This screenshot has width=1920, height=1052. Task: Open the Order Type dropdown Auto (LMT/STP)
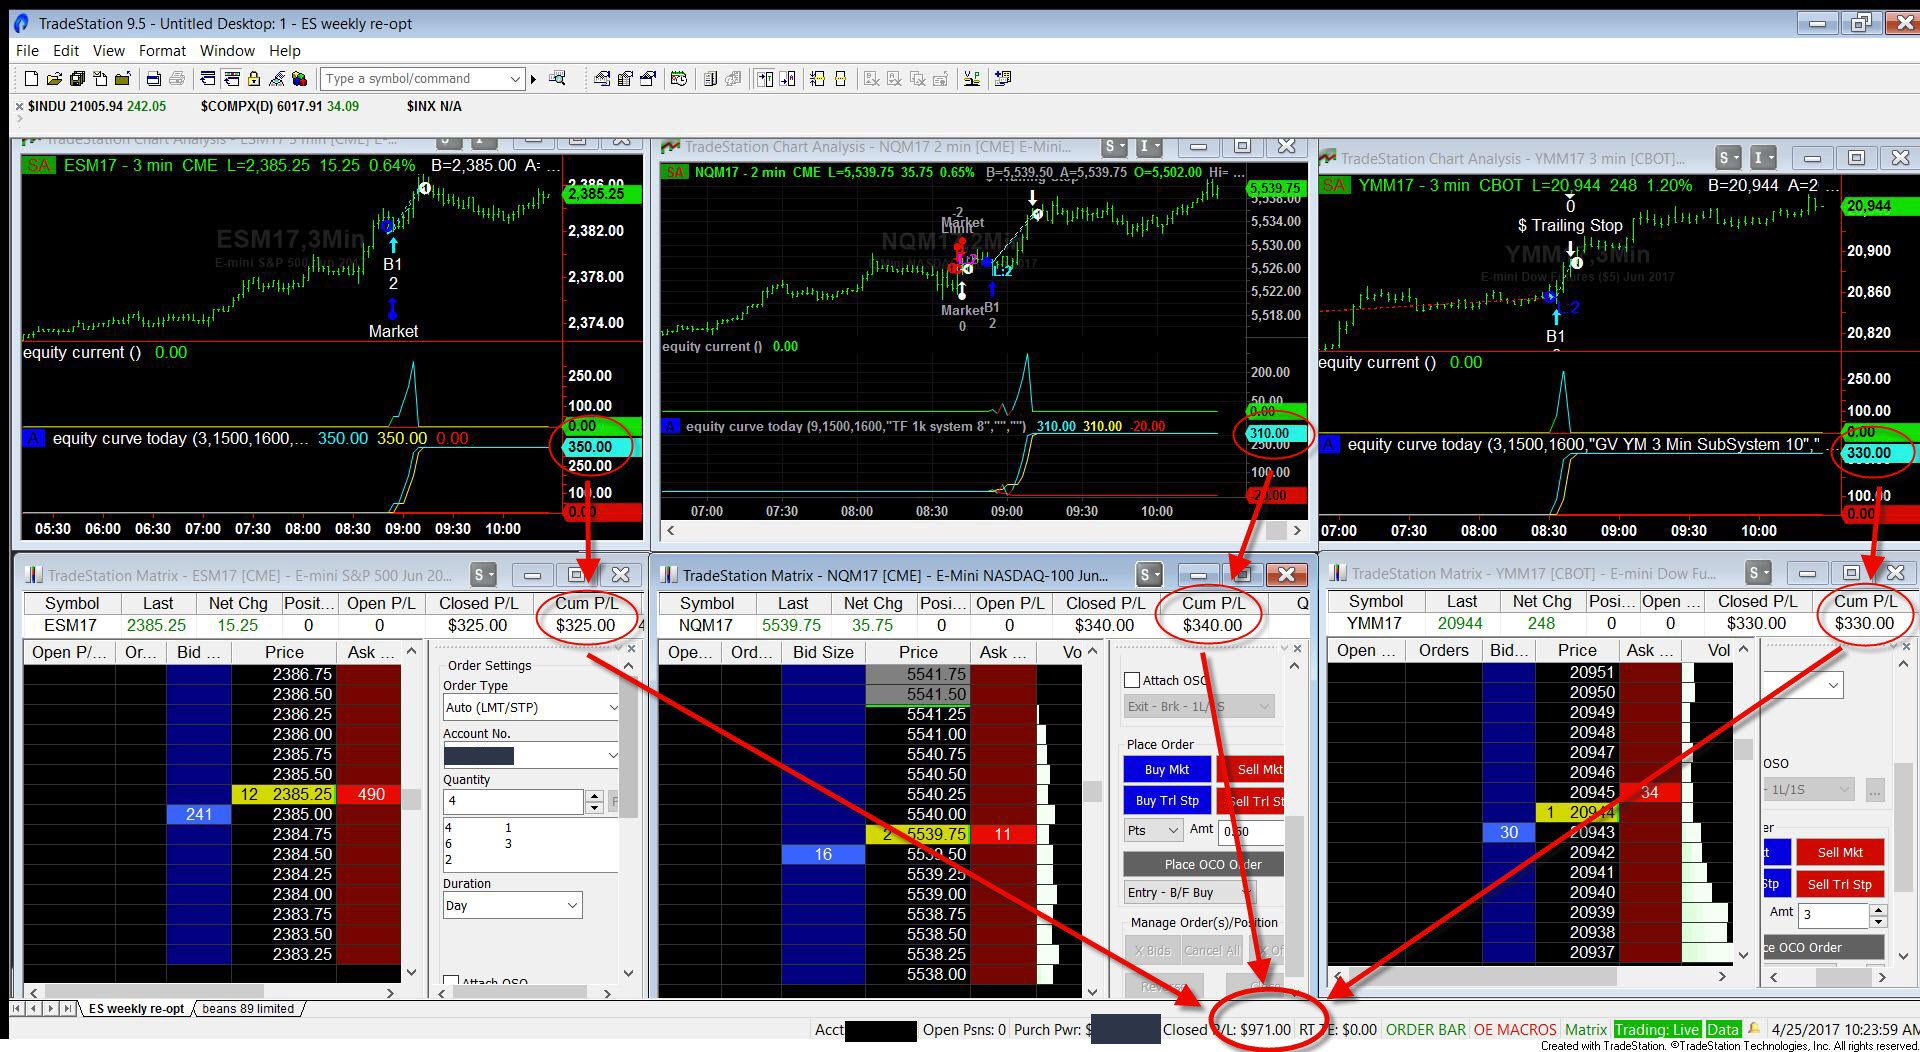pyautogui.click(x=531, y=707)
